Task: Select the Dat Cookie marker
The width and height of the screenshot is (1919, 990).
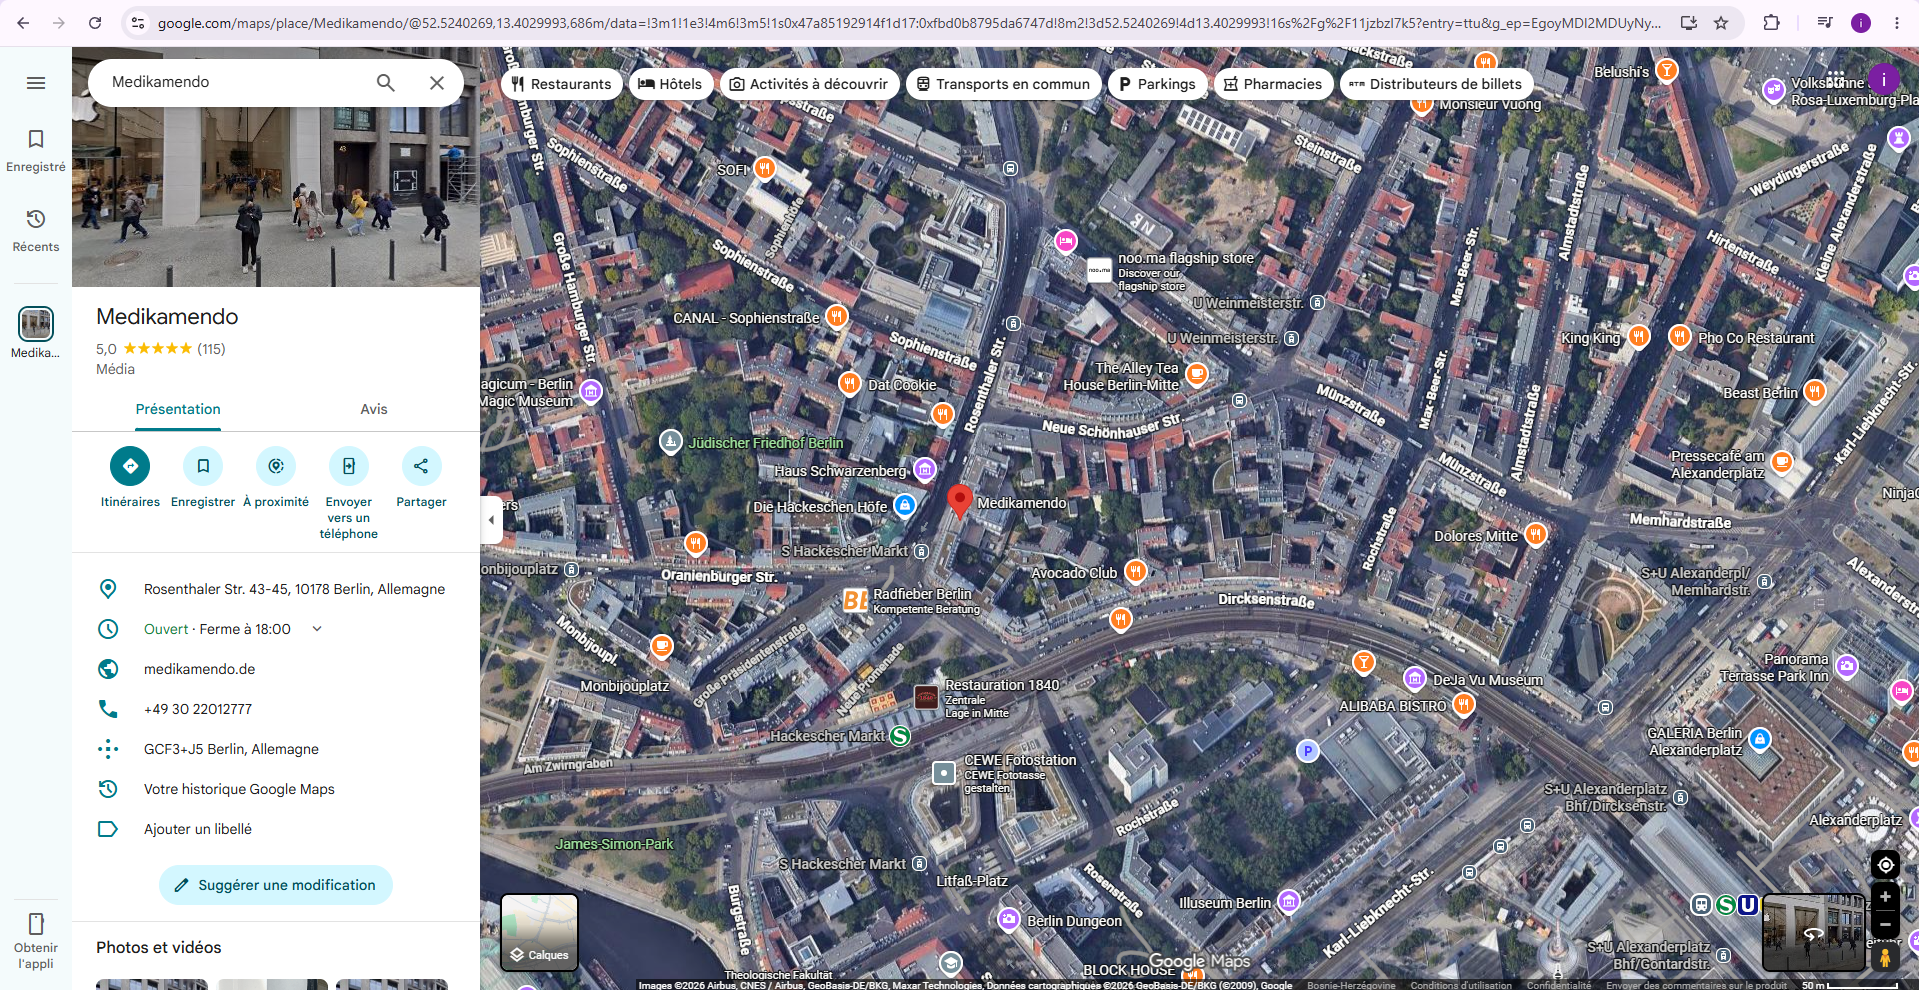Action: [849, 384]
